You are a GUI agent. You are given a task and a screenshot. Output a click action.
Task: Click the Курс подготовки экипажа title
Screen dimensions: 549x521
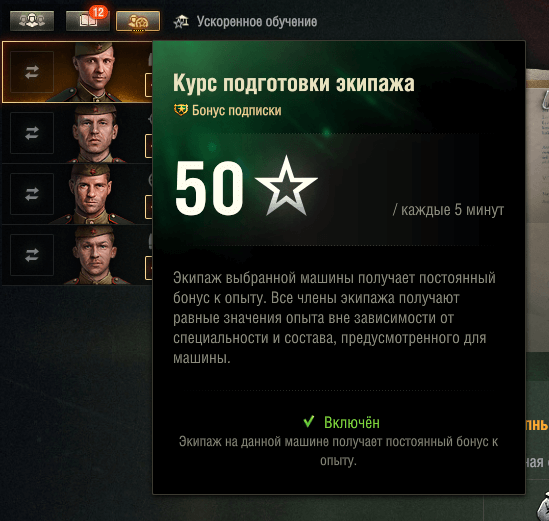(x=294, y=83)
